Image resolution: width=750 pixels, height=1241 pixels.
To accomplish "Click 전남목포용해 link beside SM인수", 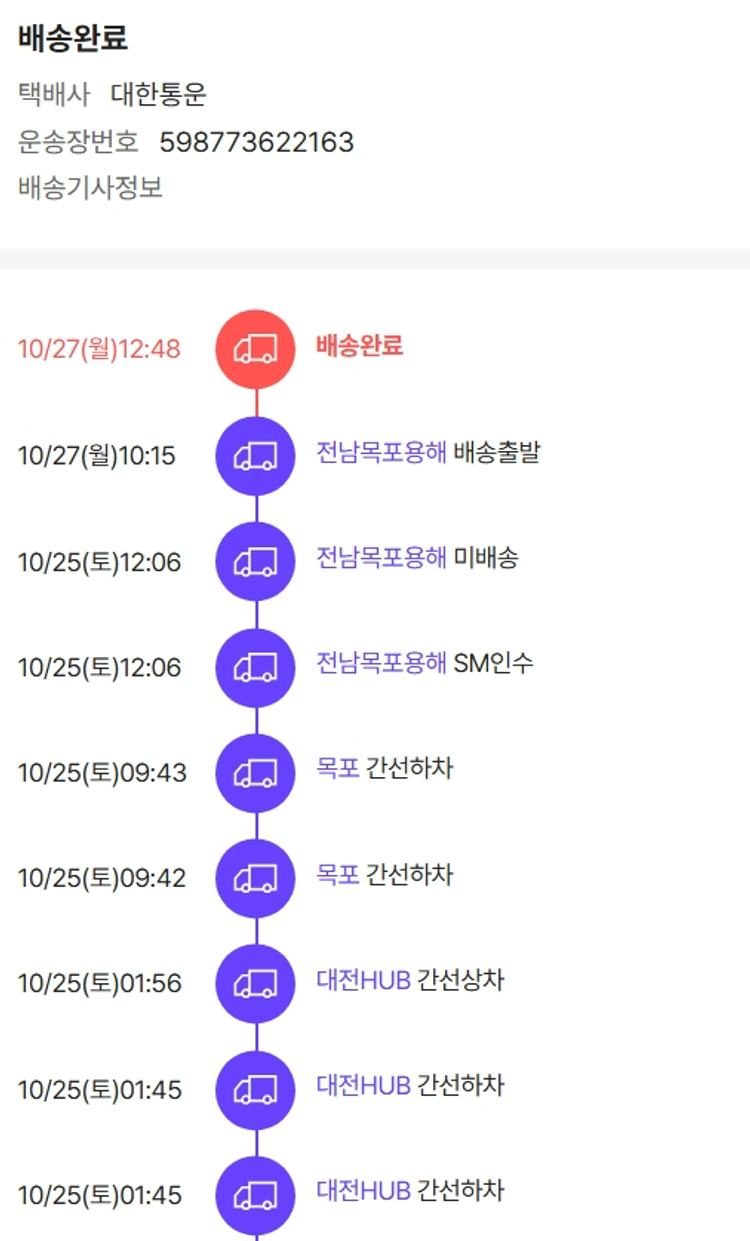I will (381, 663).
